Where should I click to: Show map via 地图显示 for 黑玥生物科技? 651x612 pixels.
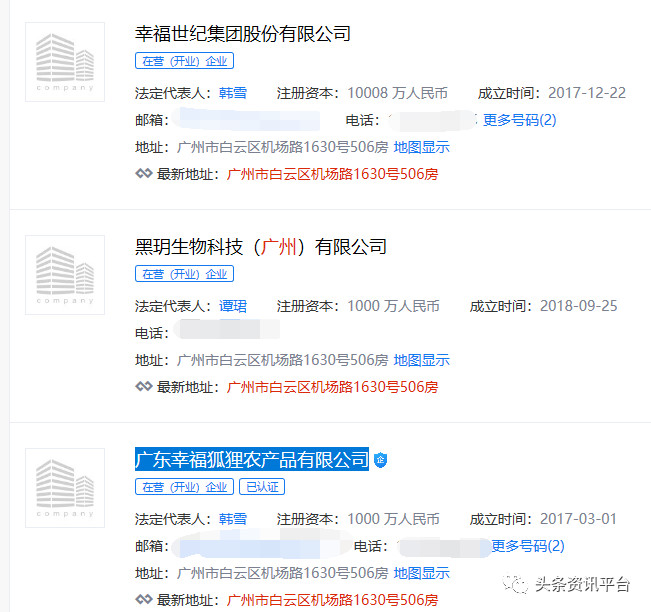[x=421, y=360]
